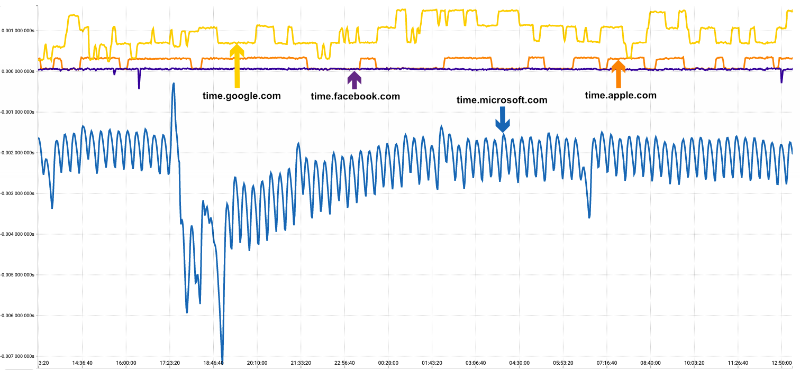The height and width of the screenshot is (370, 800).
Task: Click the 07:16:40 x-axis time label
Action: pyautogui.click(x=606, y=364)
